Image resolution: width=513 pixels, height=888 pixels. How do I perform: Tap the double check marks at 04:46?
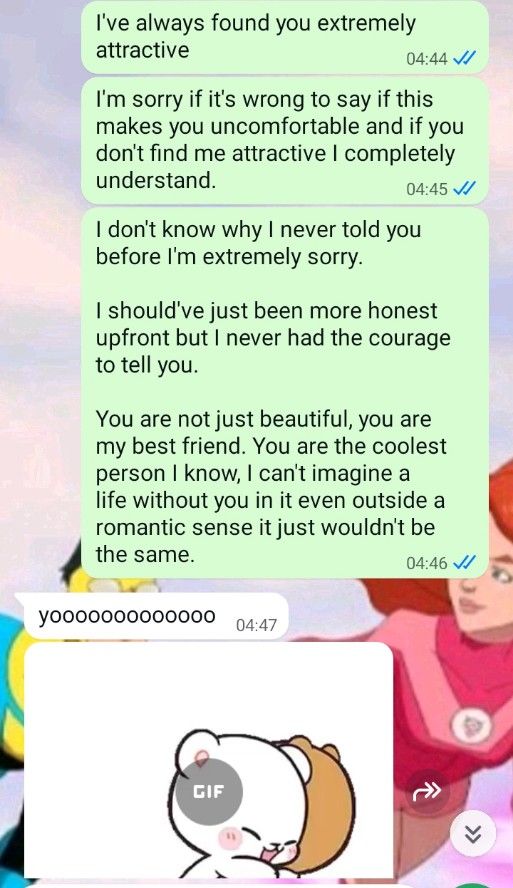(465, 562)
